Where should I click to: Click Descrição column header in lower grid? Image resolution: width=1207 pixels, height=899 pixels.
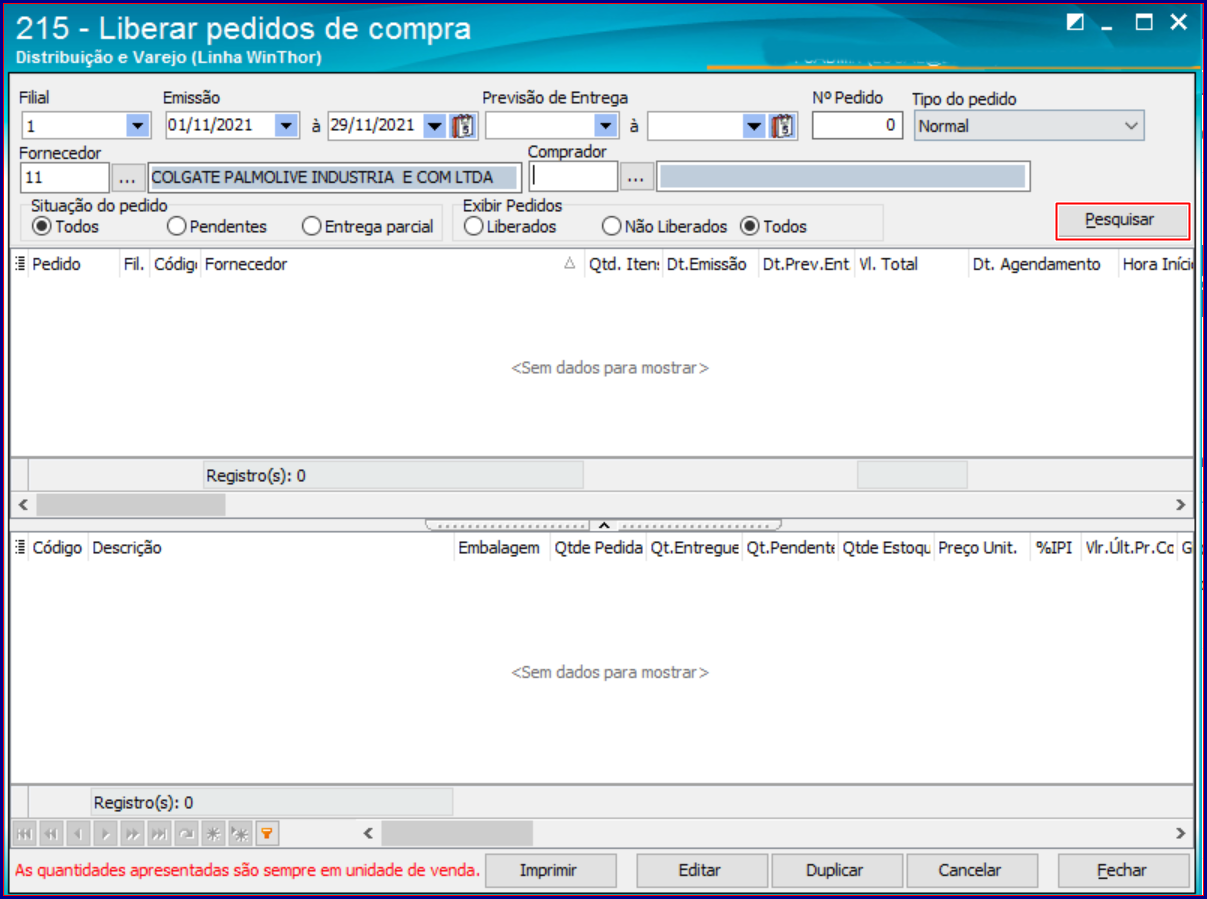coord(270,547)
